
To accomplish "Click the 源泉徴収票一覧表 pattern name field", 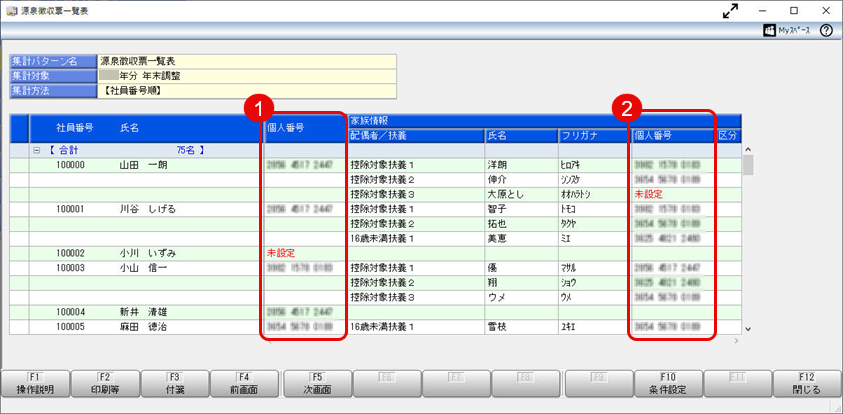I will coord(247,61).
